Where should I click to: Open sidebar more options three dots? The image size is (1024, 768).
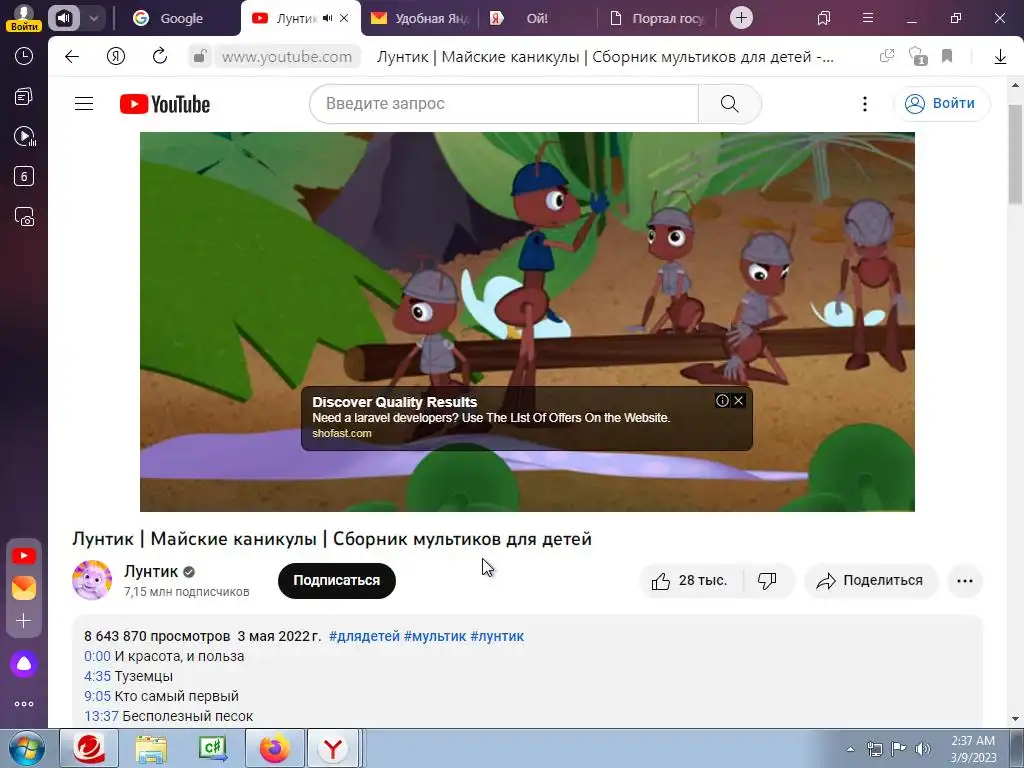tap(24, 704)
